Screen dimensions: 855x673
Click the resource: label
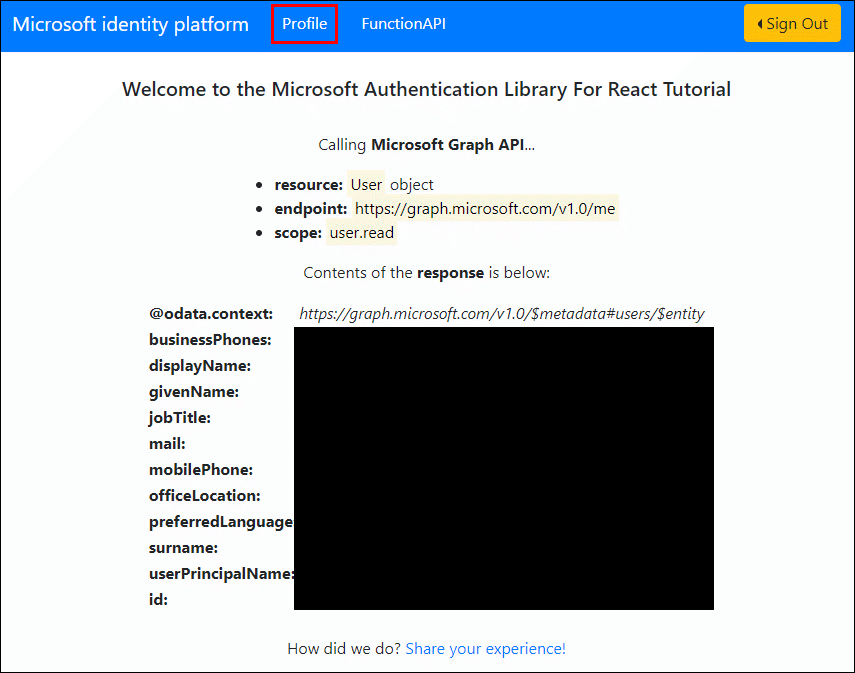click(309, 185)
